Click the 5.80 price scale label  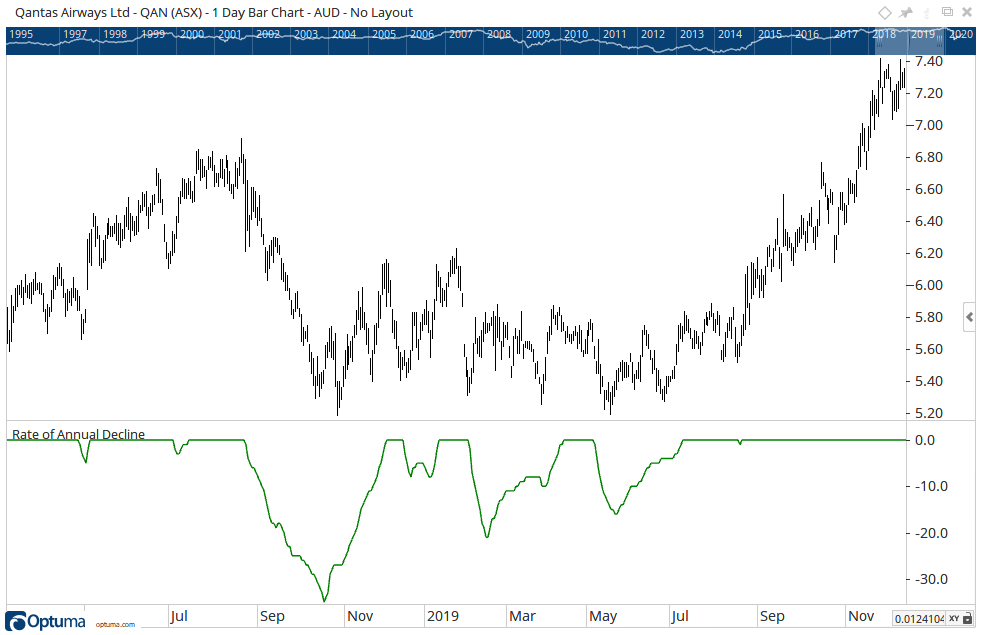[929, 318]
